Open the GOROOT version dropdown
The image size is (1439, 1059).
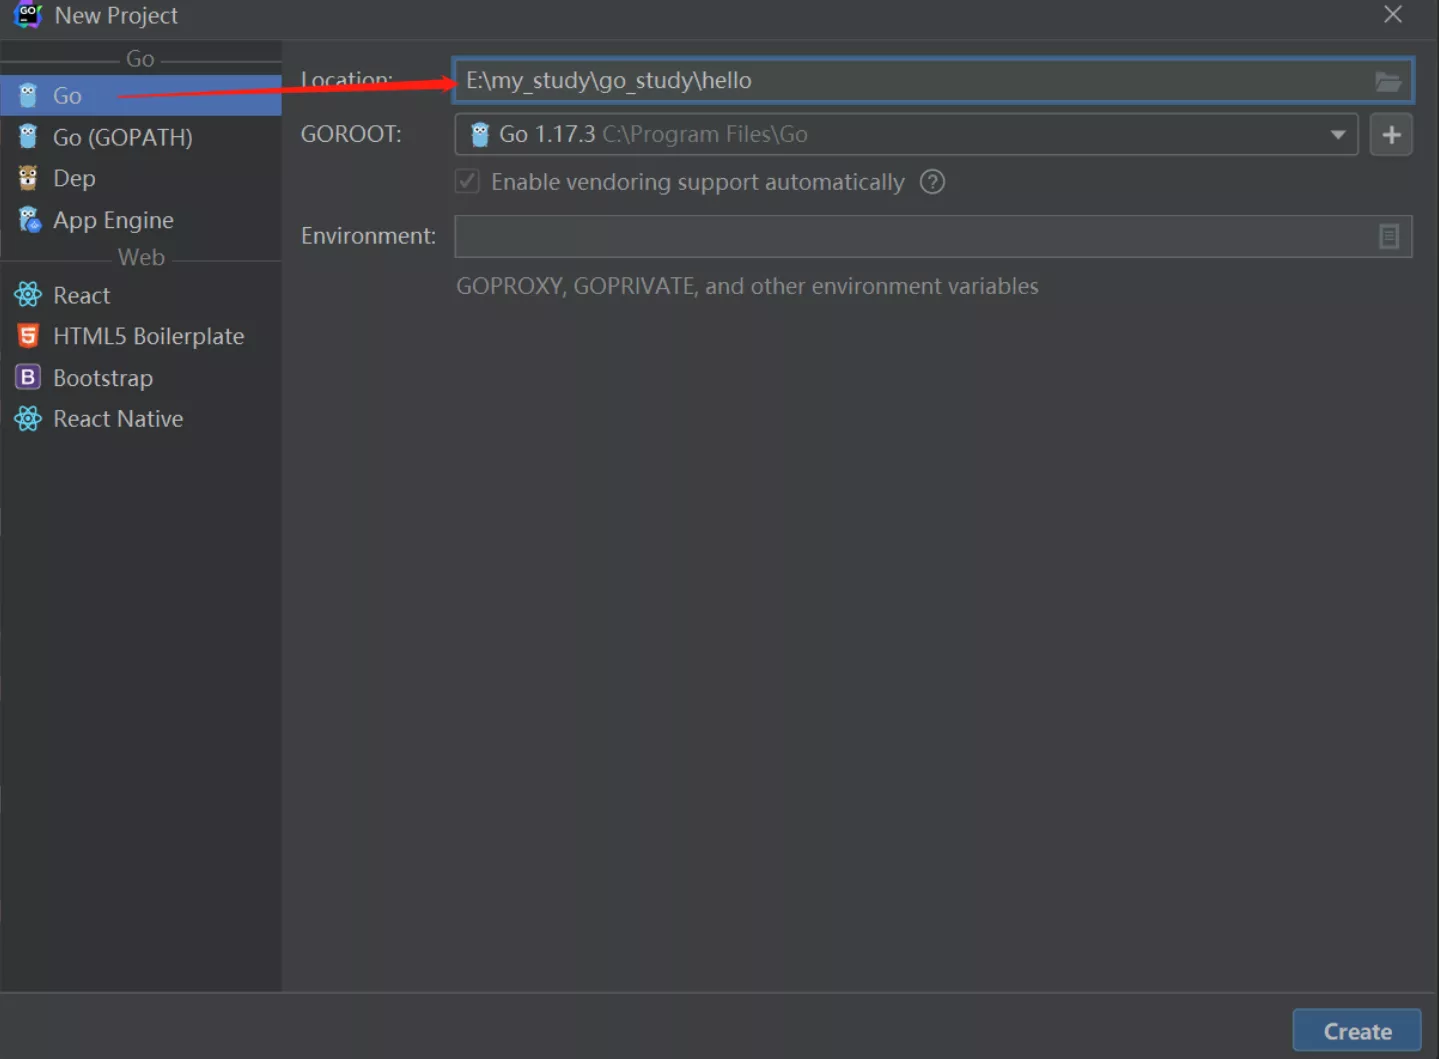[1338, 135]
